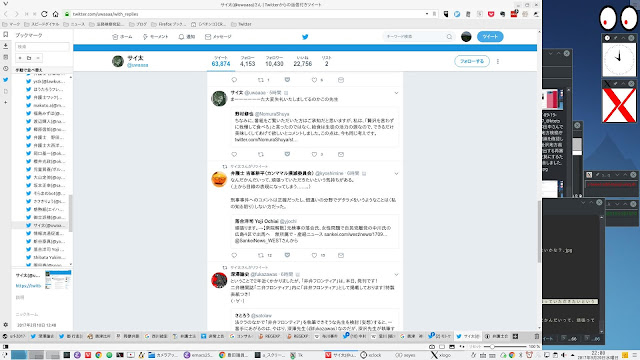This screenshot has width=640, height=360.
Task: Create new bookmark folder in panel
Action: click(29, 58)
